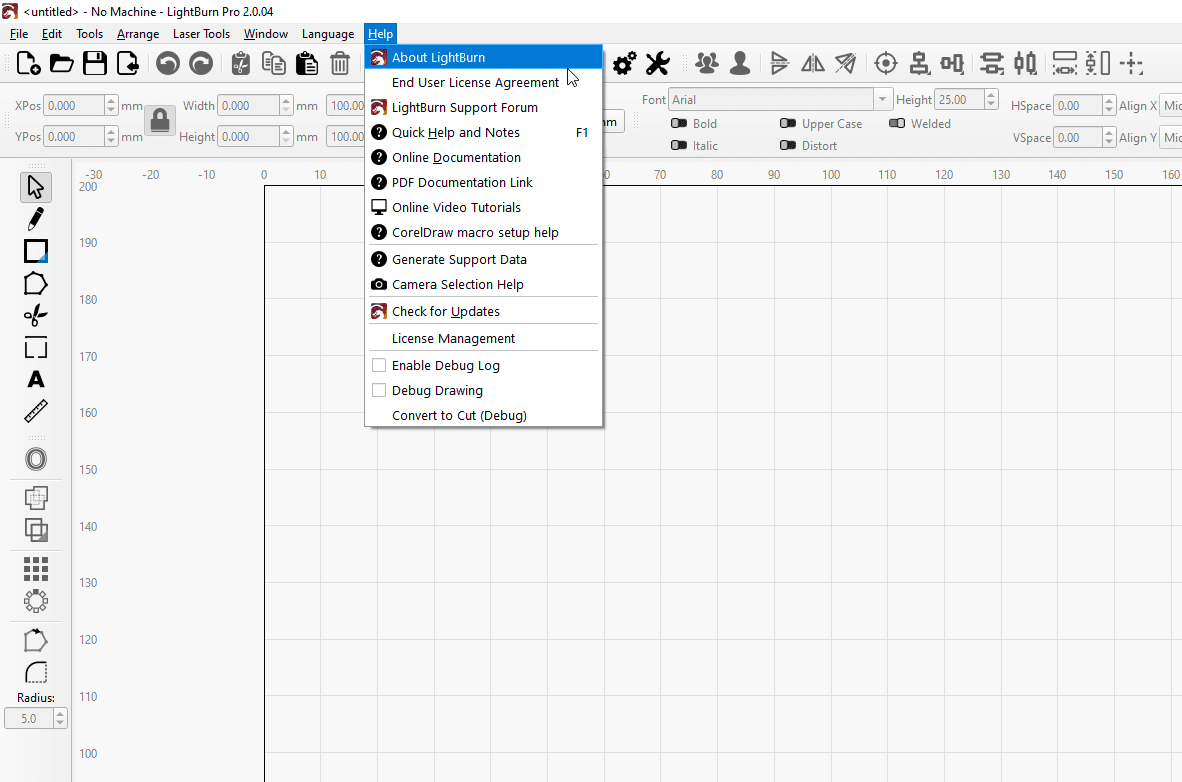1182x782 pixels.
Task: Open the Edit menu
Action: click(52, 34)
